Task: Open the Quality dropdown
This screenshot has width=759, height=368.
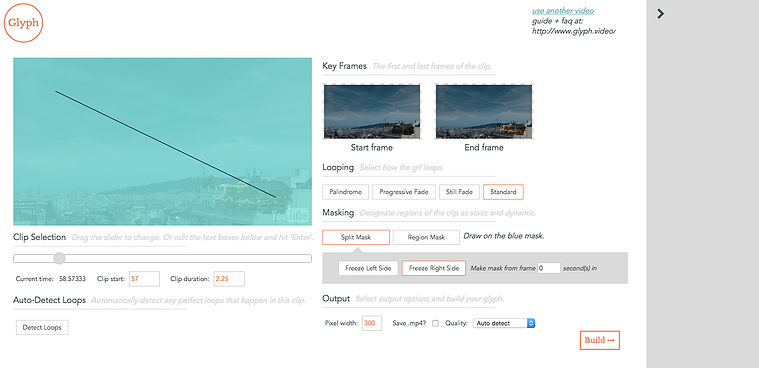Action: (504, 323)
